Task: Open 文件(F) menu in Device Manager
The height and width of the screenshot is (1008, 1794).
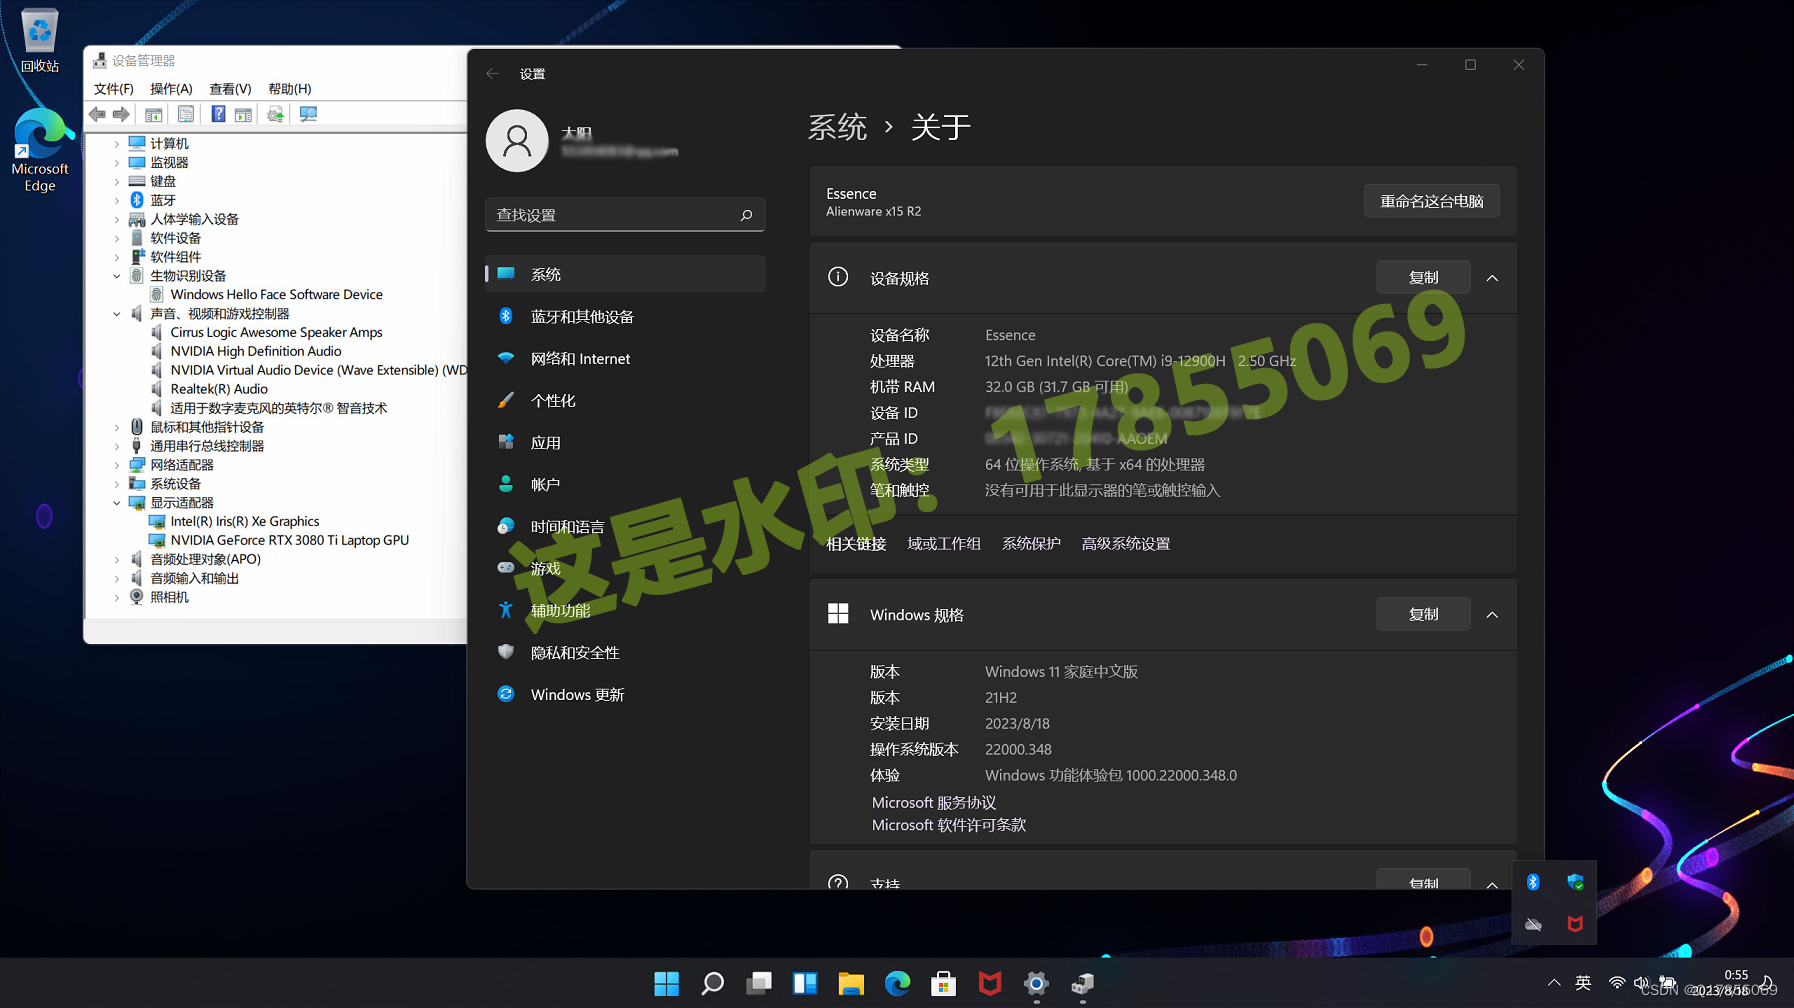Action: 113,89
